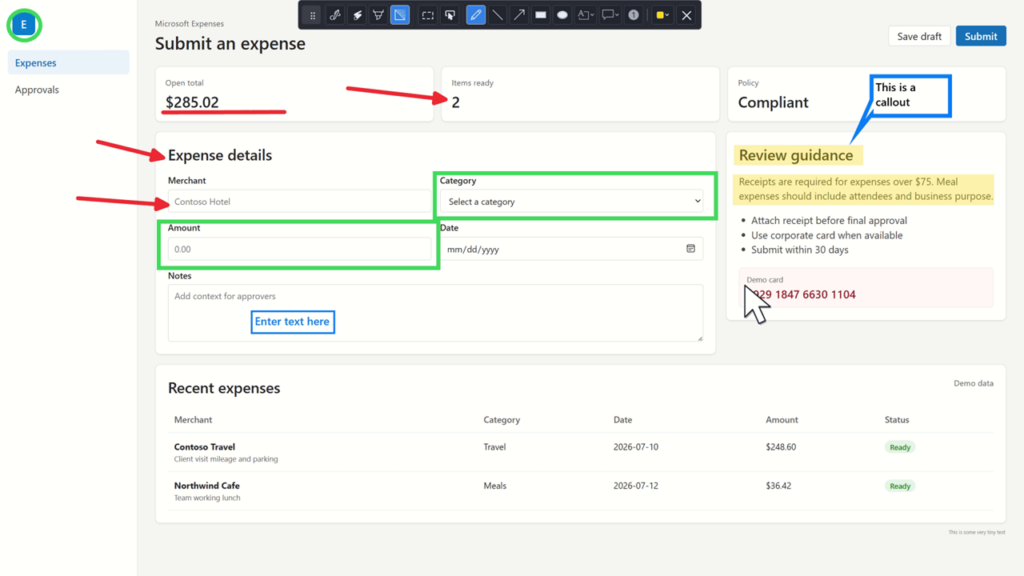Click the Microsoft Expenses breadcrumb text

pos(189,24)
